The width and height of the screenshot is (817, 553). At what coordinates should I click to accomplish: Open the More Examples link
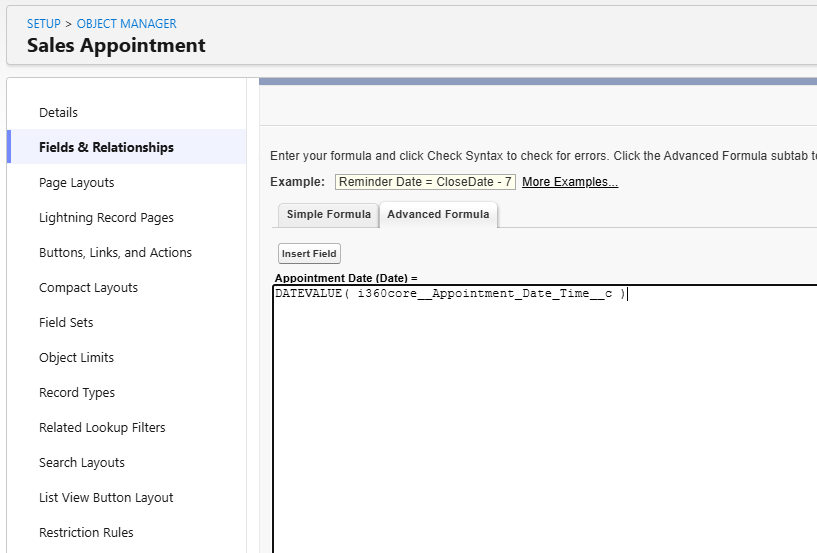570,182
